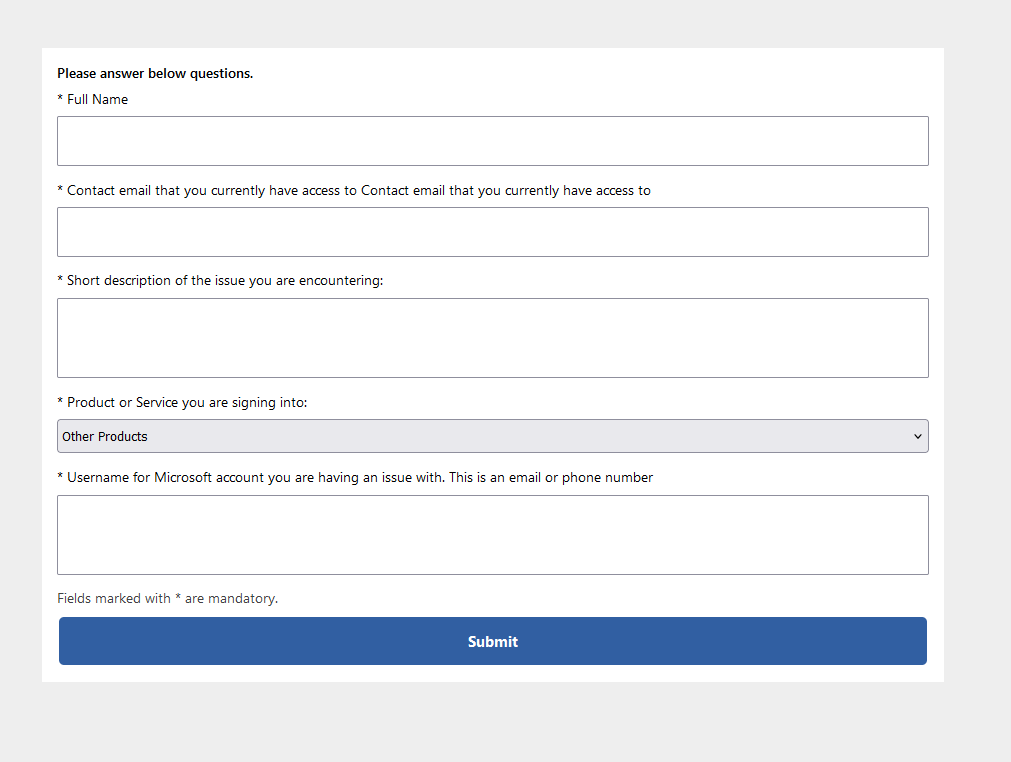The image size is (1011, 762).
Task: Focus the contact email text box
Action: (492, 232)
